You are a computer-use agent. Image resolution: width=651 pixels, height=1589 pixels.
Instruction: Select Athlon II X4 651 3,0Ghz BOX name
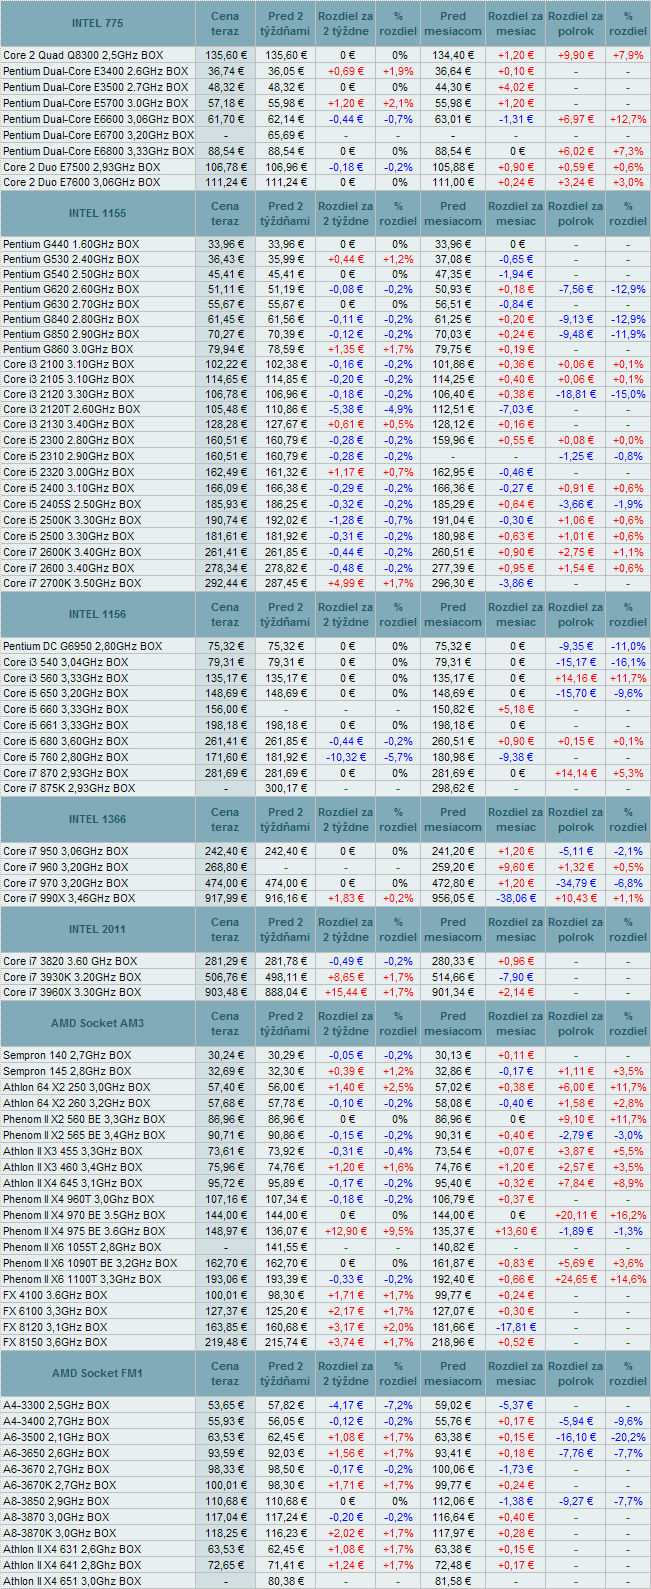[x=72, y=1581]
